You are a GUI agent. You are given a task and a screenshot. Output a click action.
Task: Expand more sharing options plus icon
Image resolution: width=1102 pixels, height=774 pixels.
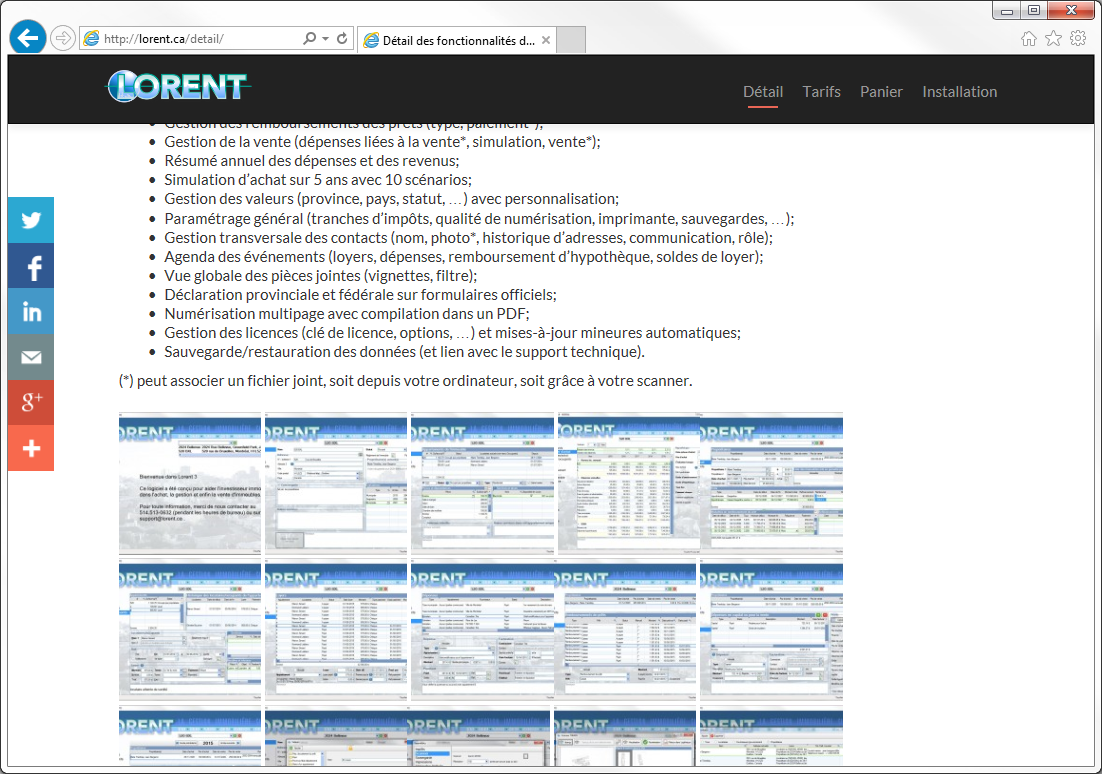[31, 449]
